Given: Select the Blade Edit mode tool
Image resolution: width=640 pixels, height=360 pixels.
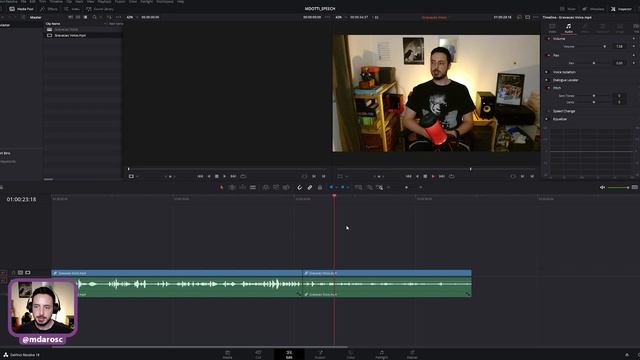Looking at the screenshot, I should click(253, 187).
